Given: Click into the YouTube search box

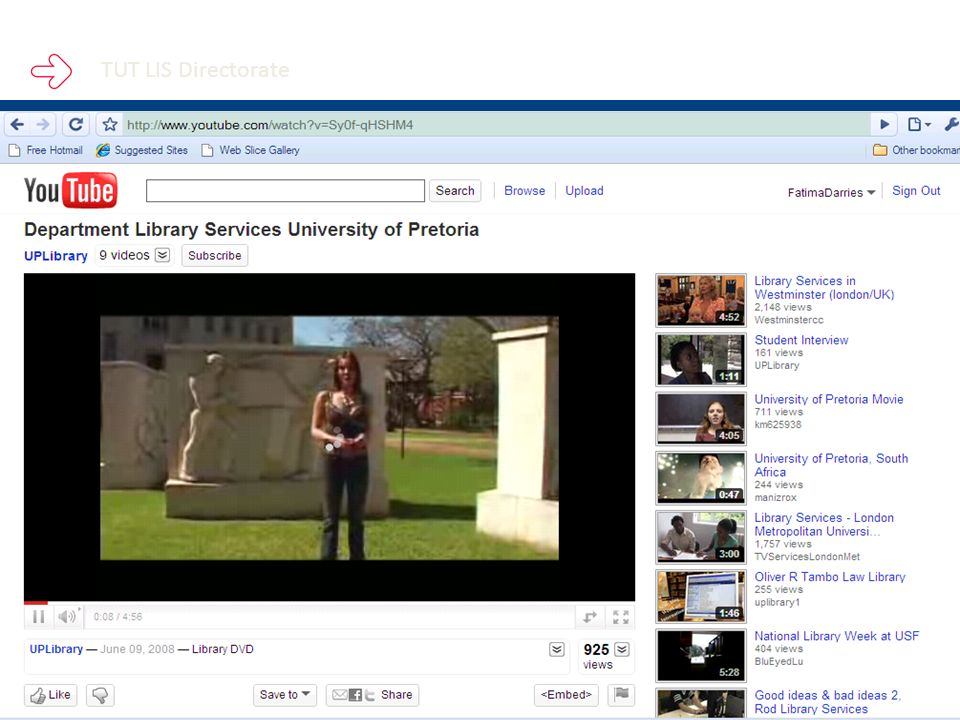Looking at the screenshot, I should tap(285, 190).
